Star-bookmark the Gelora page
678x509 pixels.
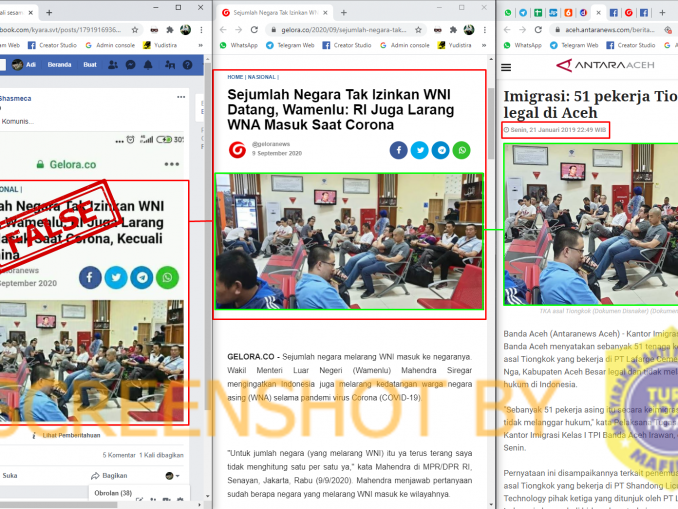point(418,30)
